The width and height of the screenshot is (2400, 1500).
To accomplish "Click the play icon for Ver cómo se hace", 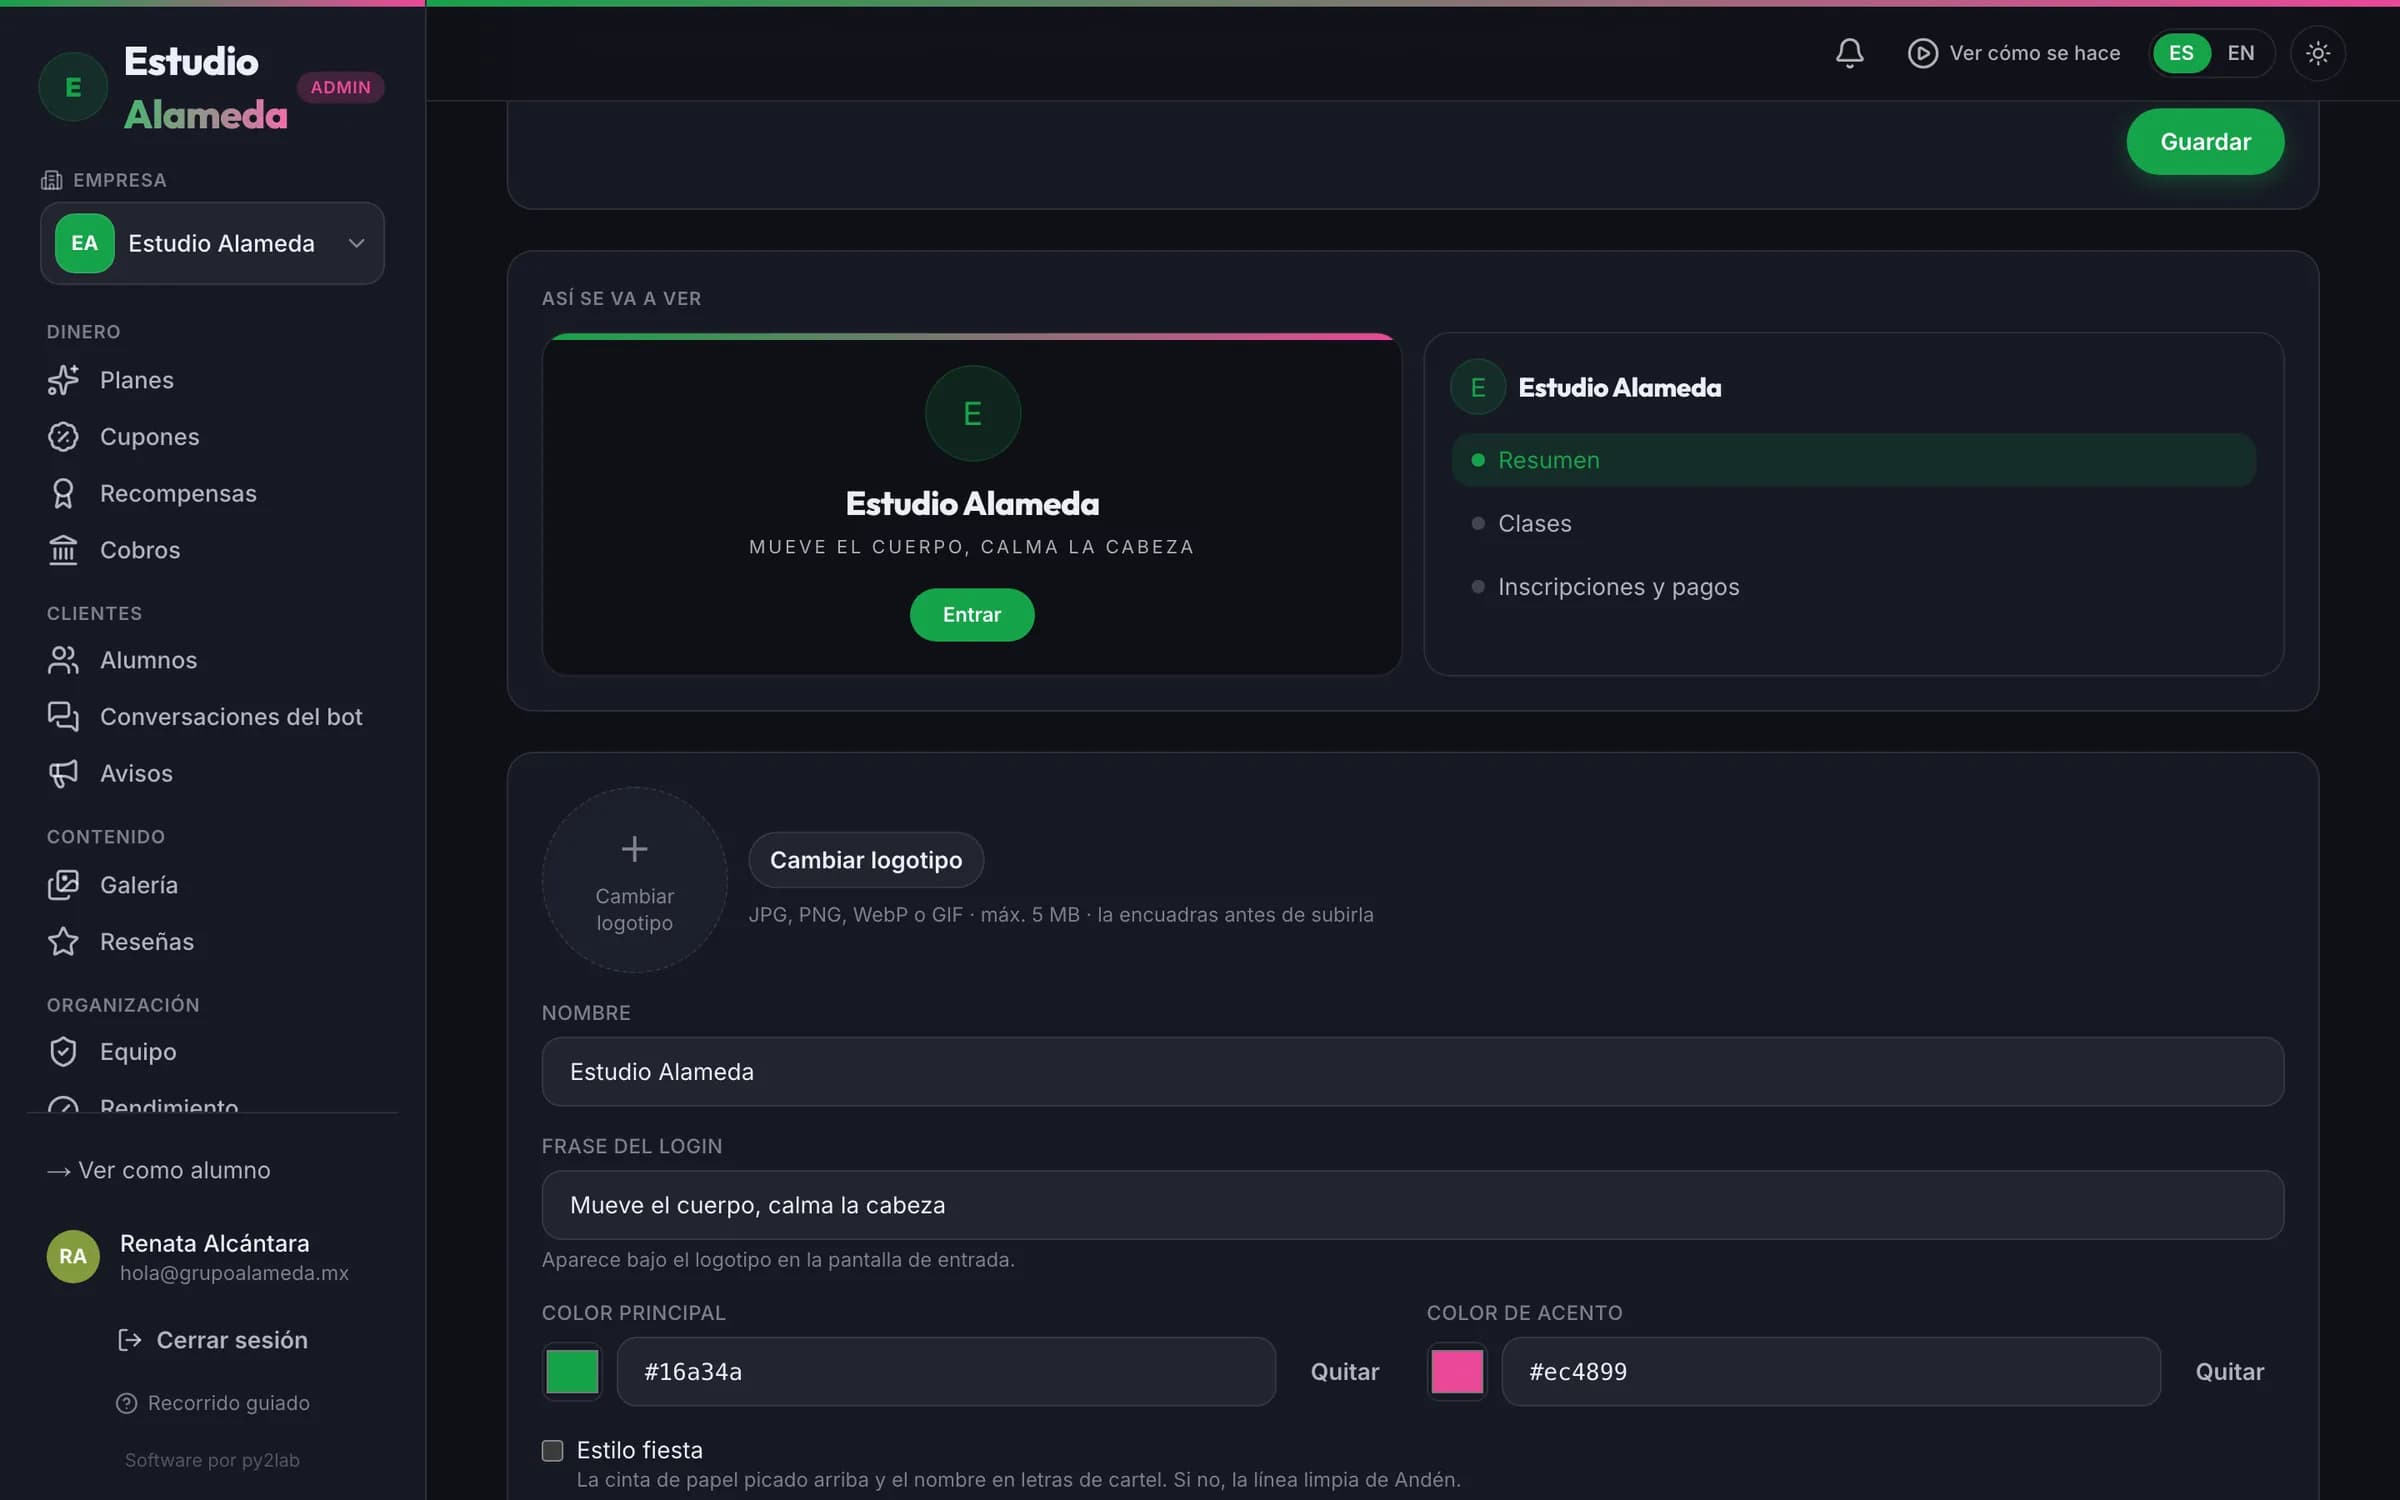I will [1922, 53].
